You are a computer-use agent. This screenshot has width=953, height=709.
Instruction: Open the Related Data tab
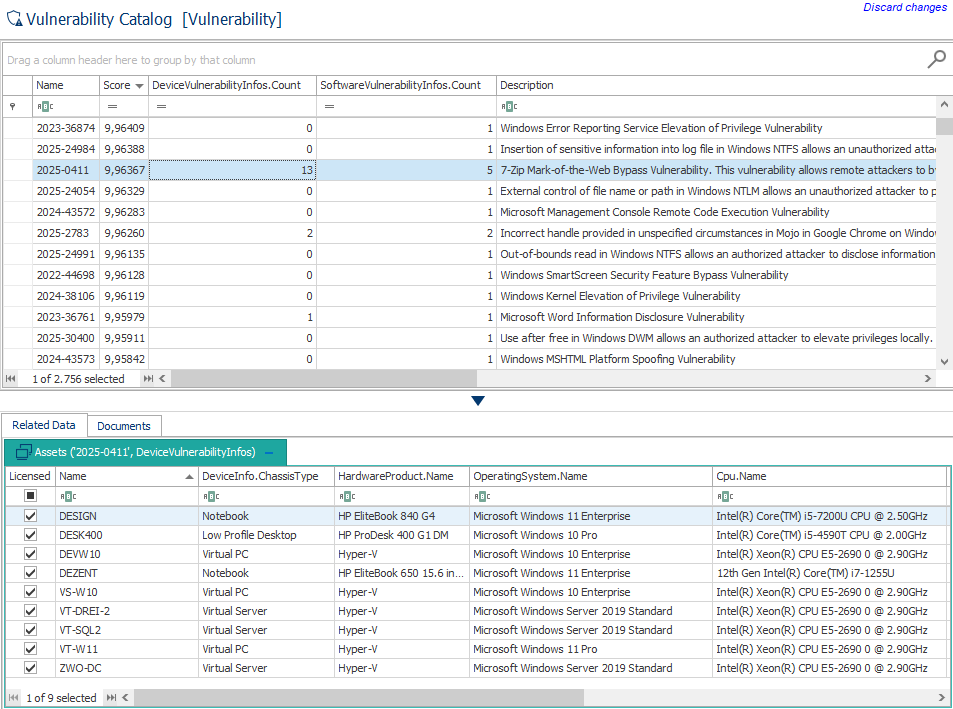point(44,425)
